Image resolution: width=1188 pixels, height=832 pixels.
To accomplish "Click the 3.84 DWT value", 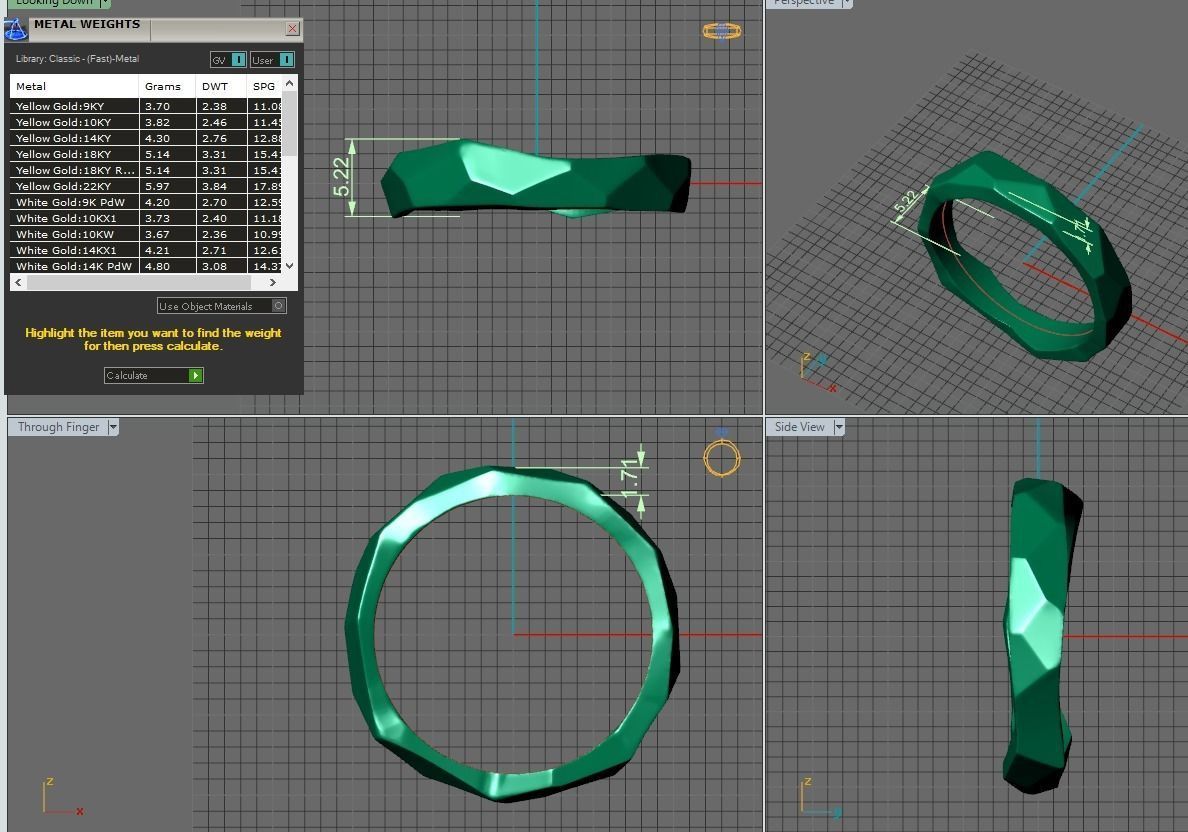I will (214, 186).
